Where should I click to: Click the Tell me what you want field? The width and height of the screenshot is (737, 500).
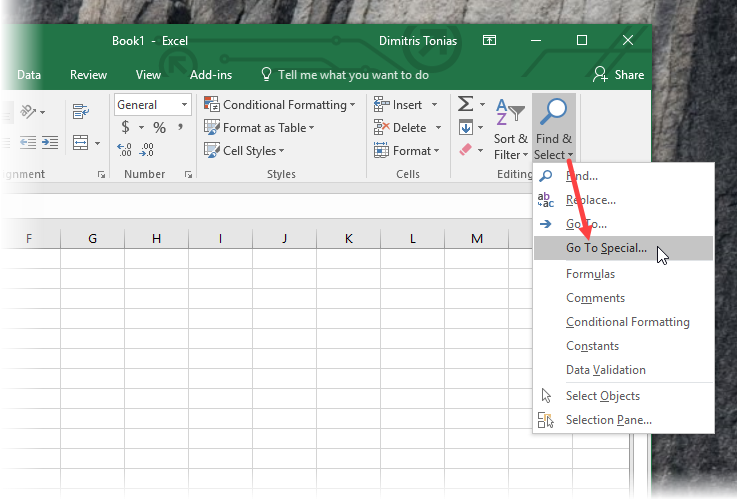pos(353,75)
